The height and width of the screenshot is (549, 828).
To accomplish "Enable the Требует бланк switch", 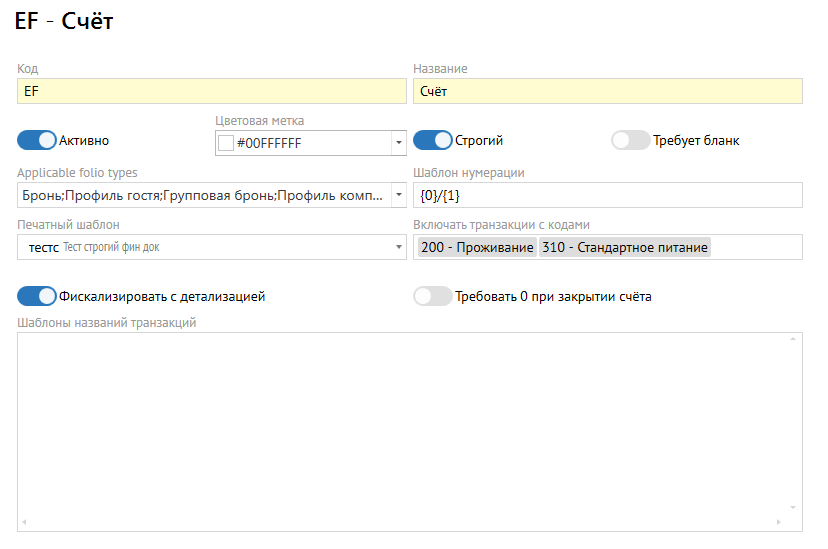I will pos(631,140).
